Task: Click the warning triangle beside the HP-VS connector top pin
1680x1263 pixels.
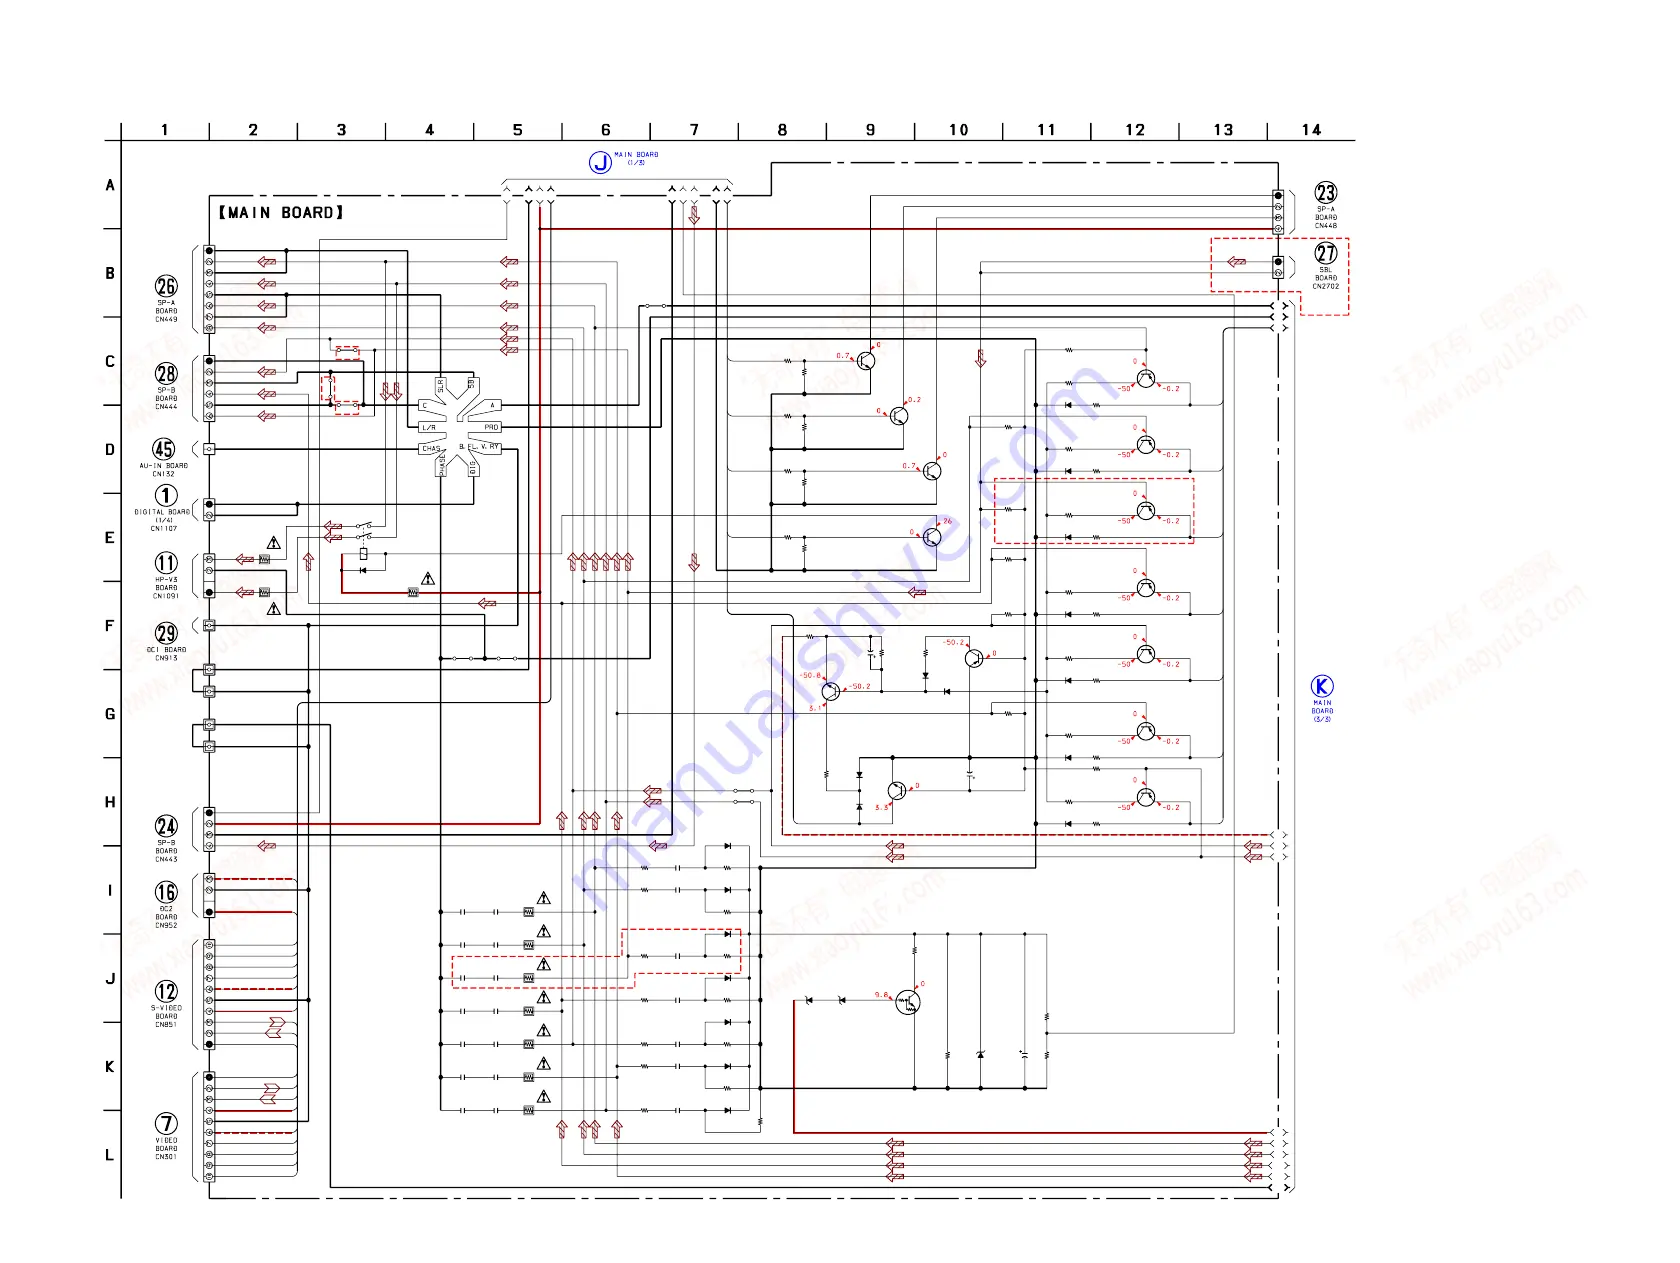Action: 274,543
